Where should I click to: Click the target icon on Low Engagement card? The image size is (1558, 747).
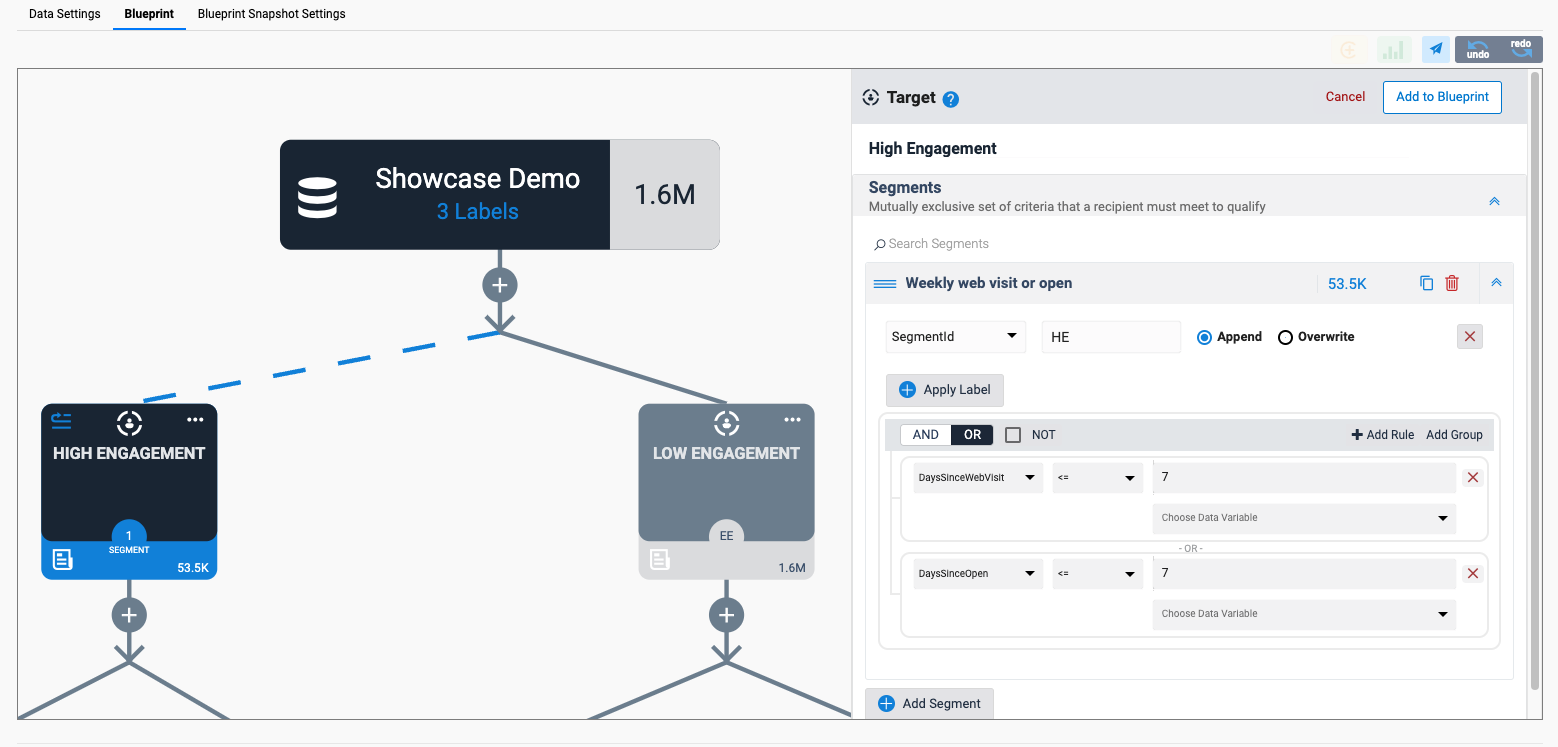[726, 422]
